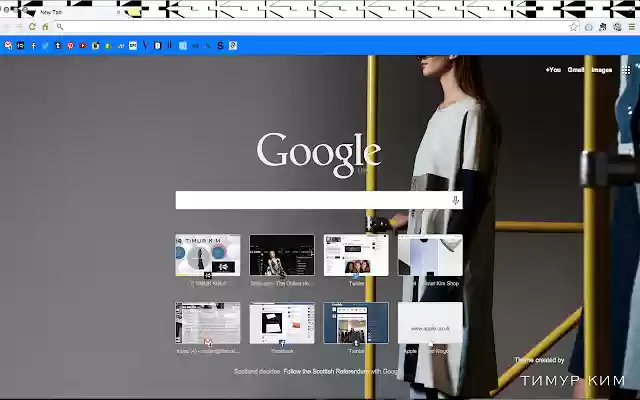This screenshot has width=640, height=400.
Task: Open the +You link
Action: tap(553, 70)
